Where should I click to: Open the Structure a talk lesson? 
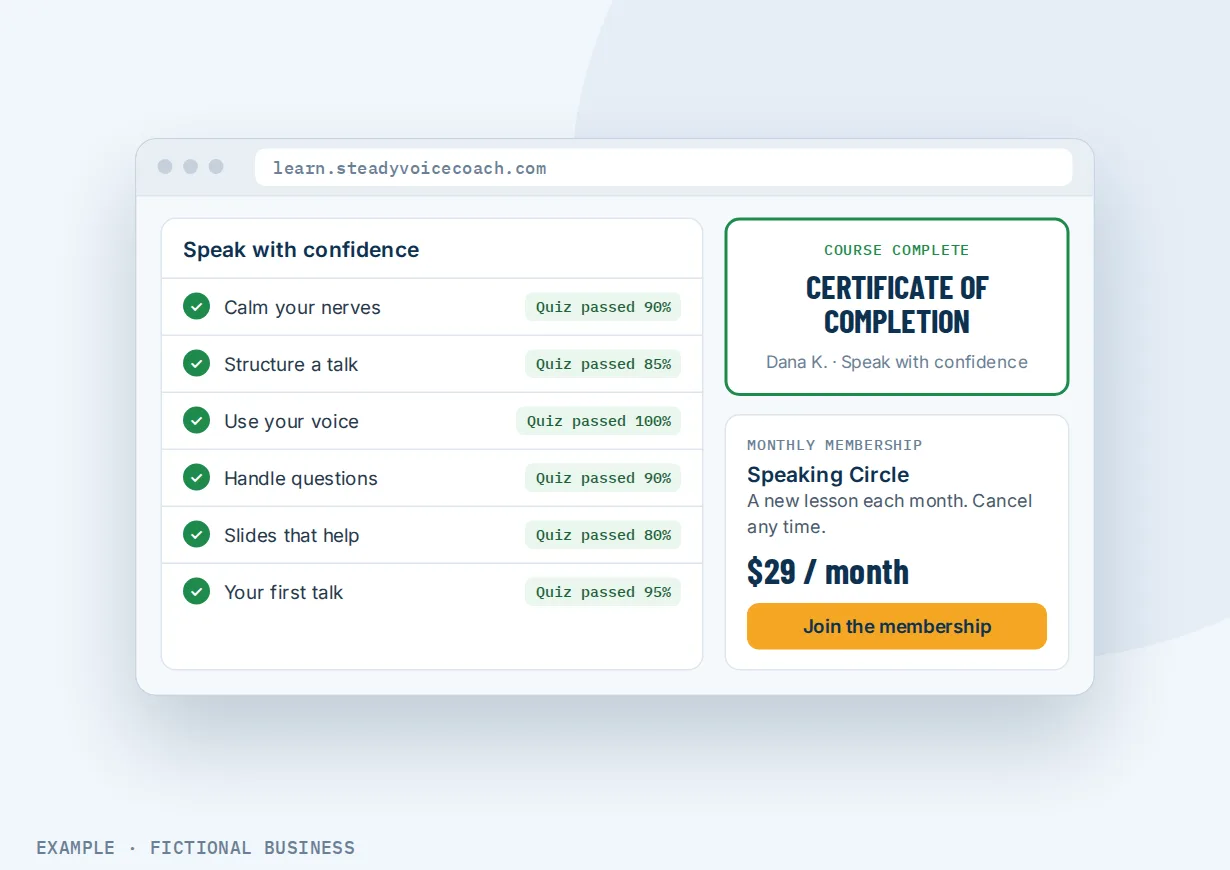point(432,364)
